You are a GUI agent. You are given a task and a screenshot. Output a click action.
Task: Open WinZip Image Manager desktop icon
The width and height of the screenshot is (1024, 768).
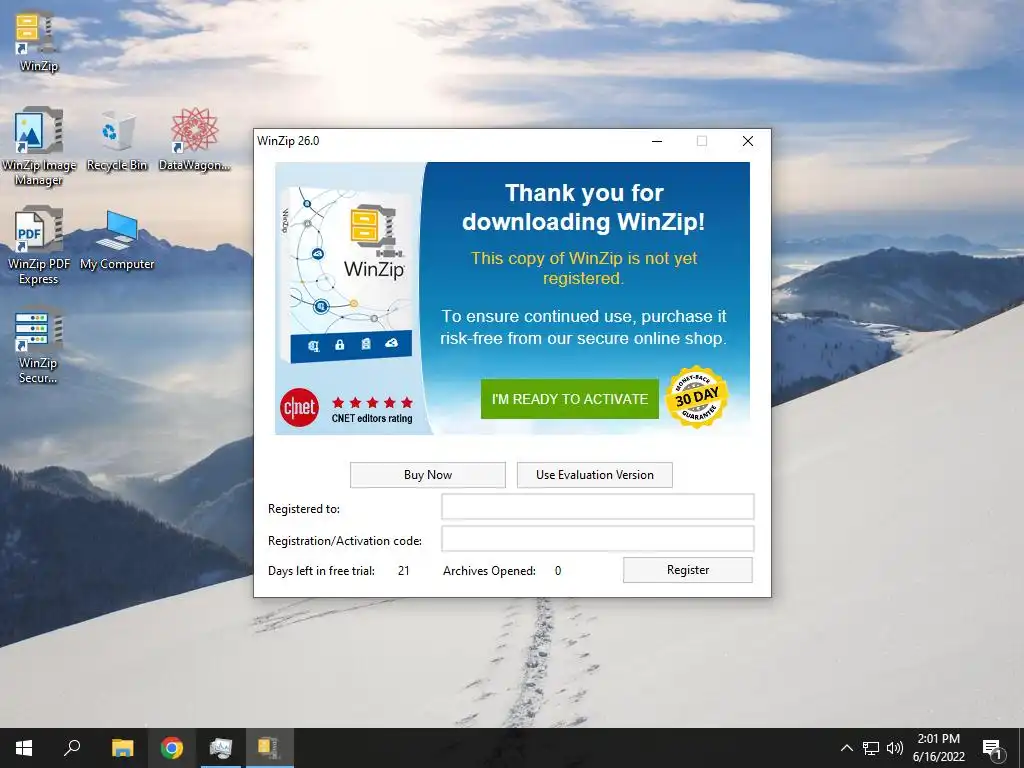[x=39, y=146]
